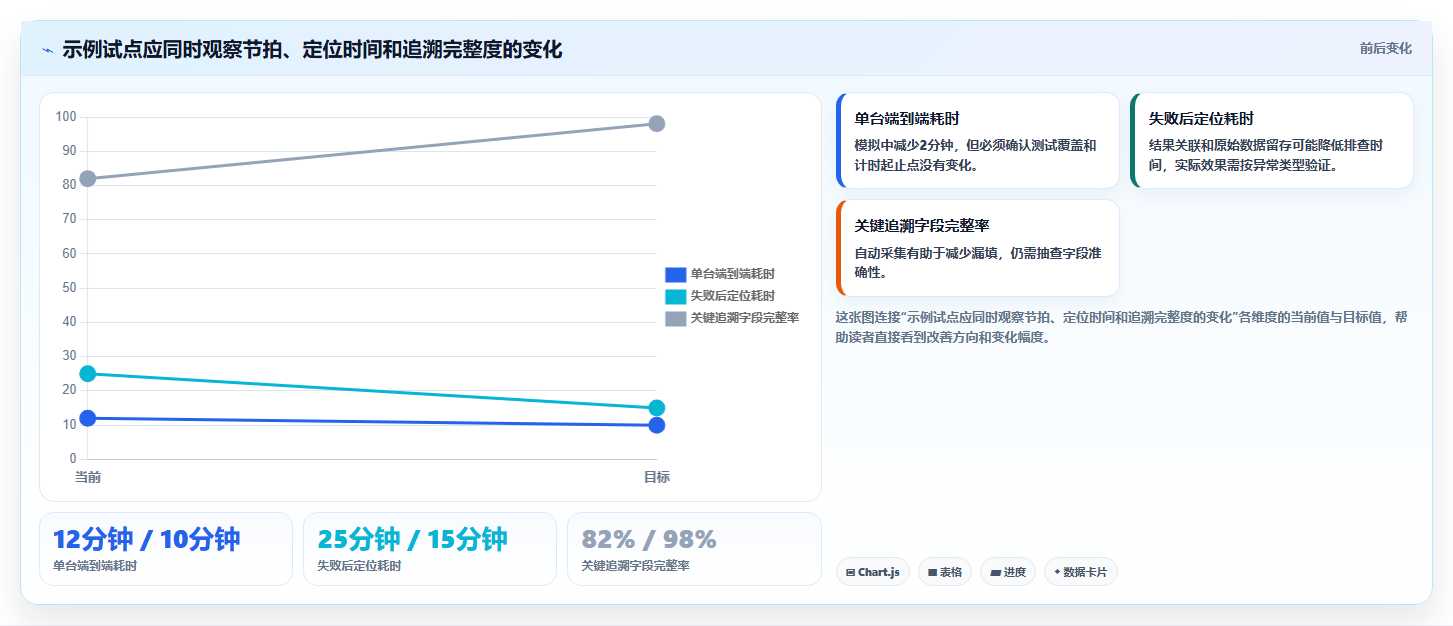Click the 12分钟 / 10分钟 stat value
Image resolution: width=1453 pixels, height=626 pixels.
[x=147, y=539]
